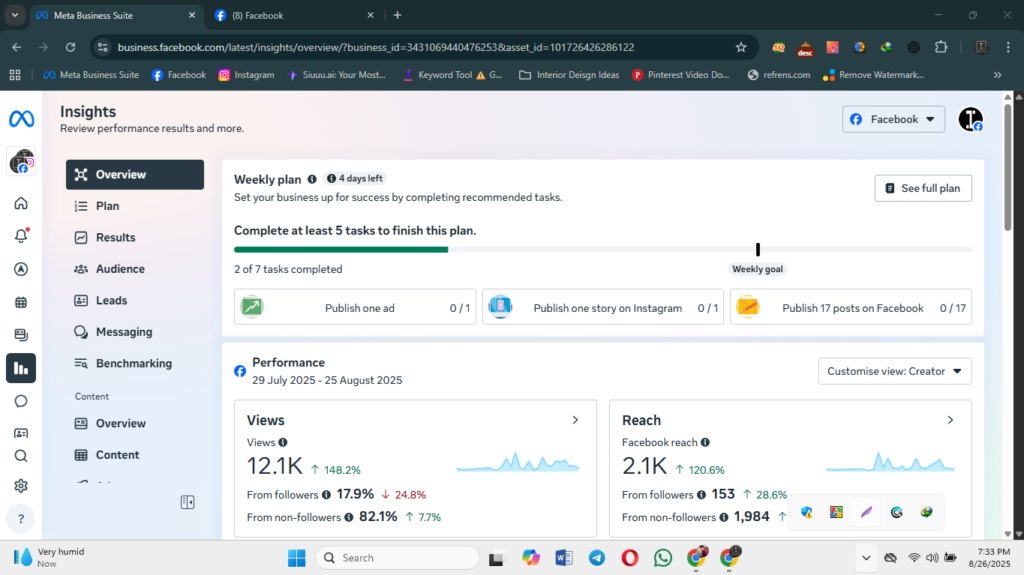Click See full plan button
The image size is (1024, 575).
pos(923,188)
